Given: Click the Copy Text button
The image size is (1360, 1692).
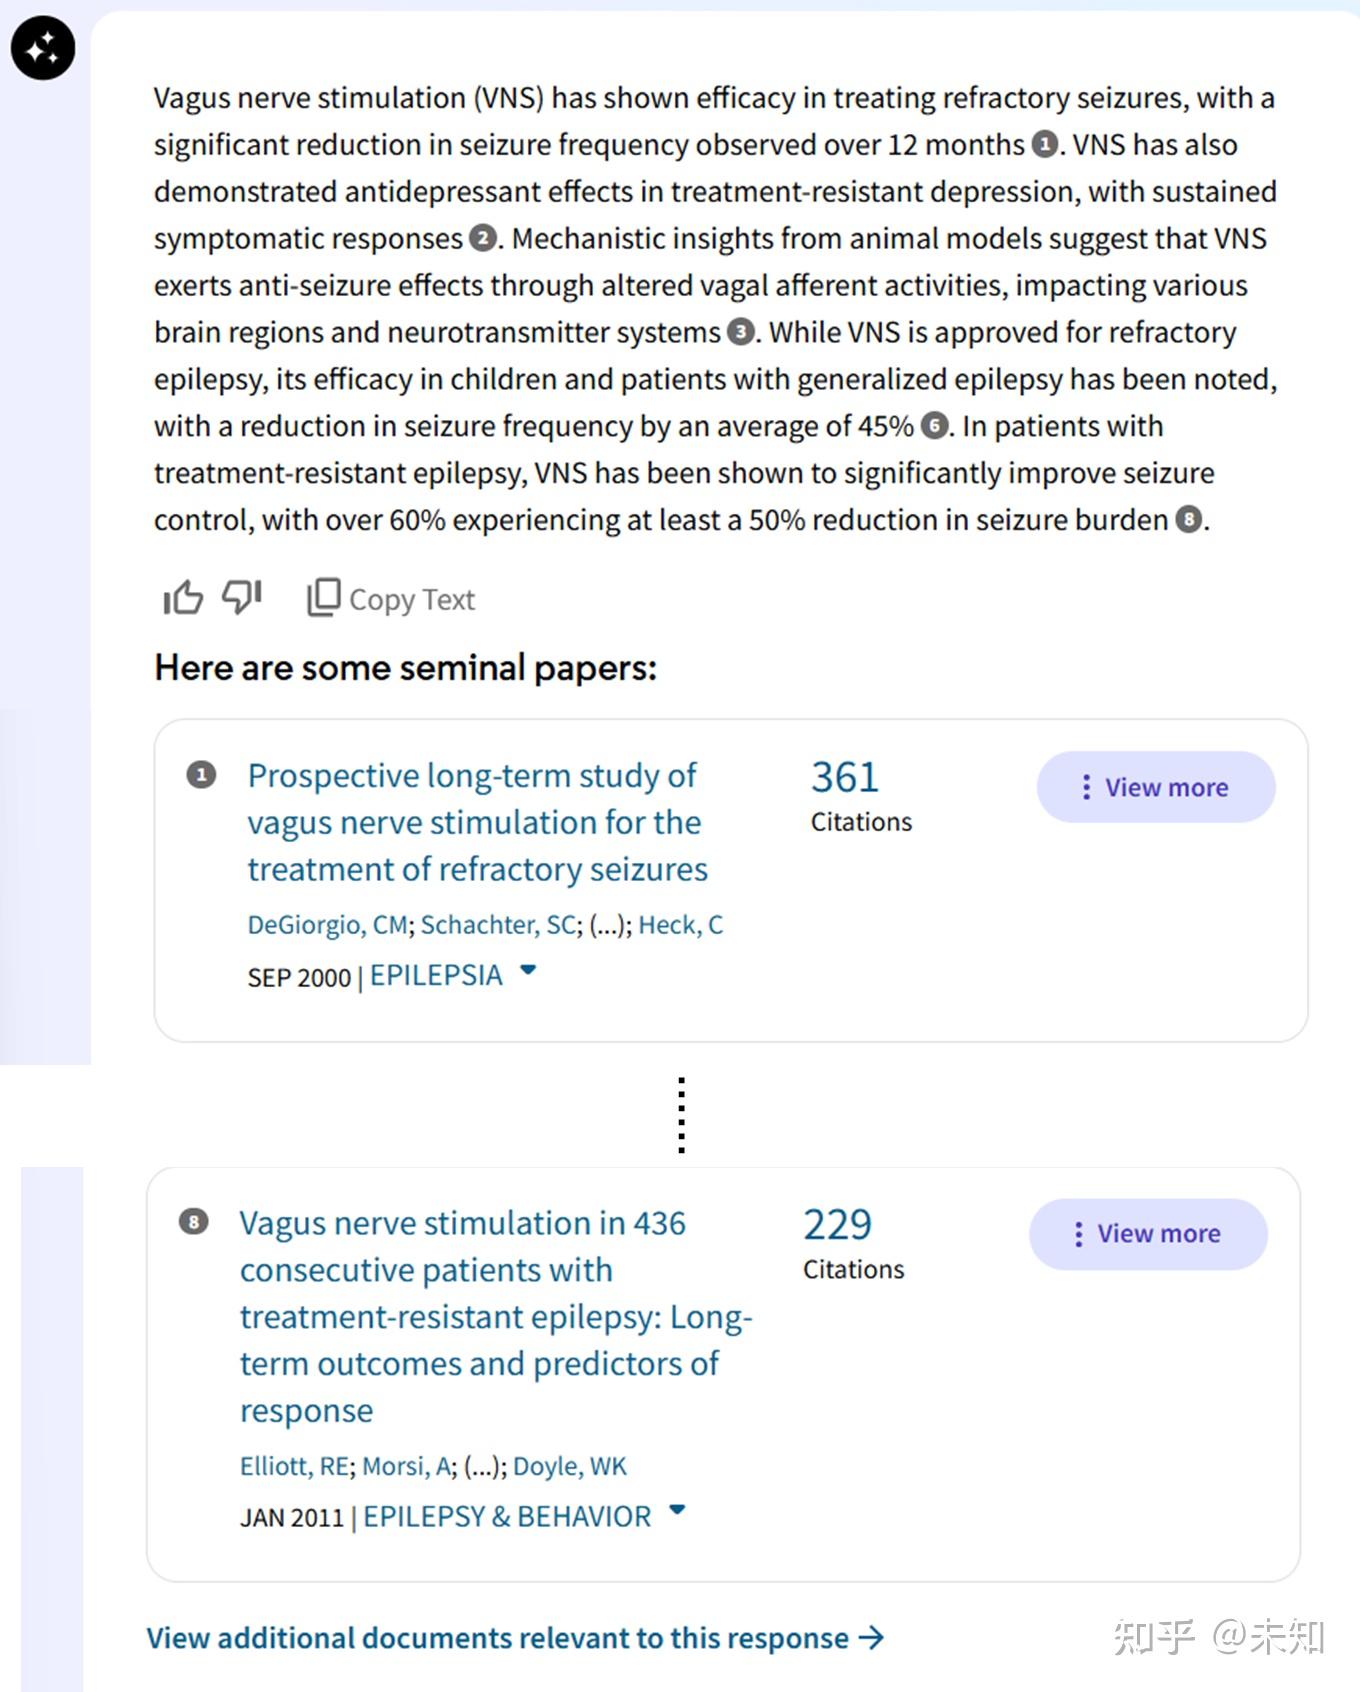Looking at the screenshot, I should (x=391, y=598).
